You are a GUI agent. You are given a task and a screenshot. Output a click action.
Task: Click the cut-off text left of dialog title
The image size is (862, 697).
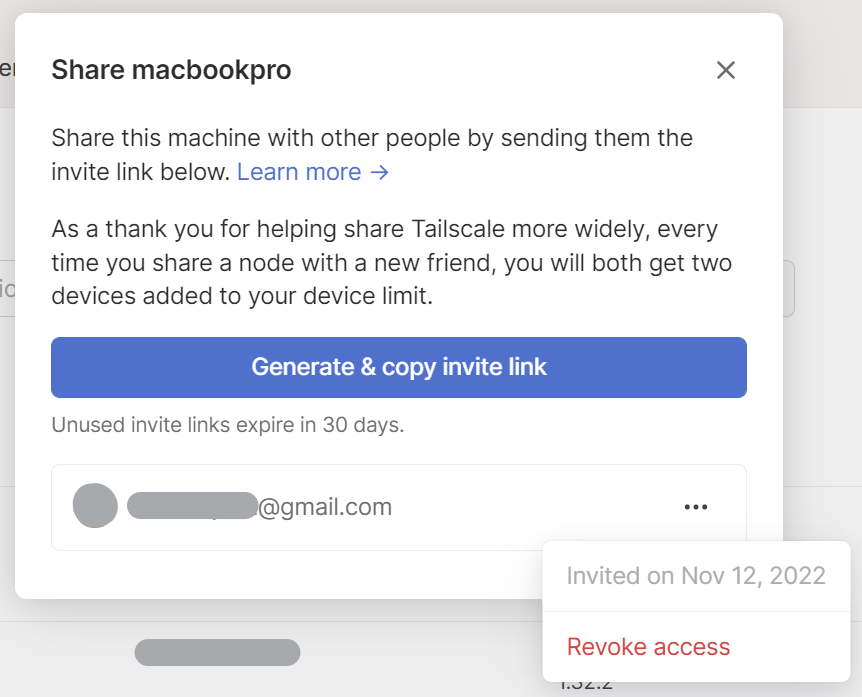[x=7, y=69]
